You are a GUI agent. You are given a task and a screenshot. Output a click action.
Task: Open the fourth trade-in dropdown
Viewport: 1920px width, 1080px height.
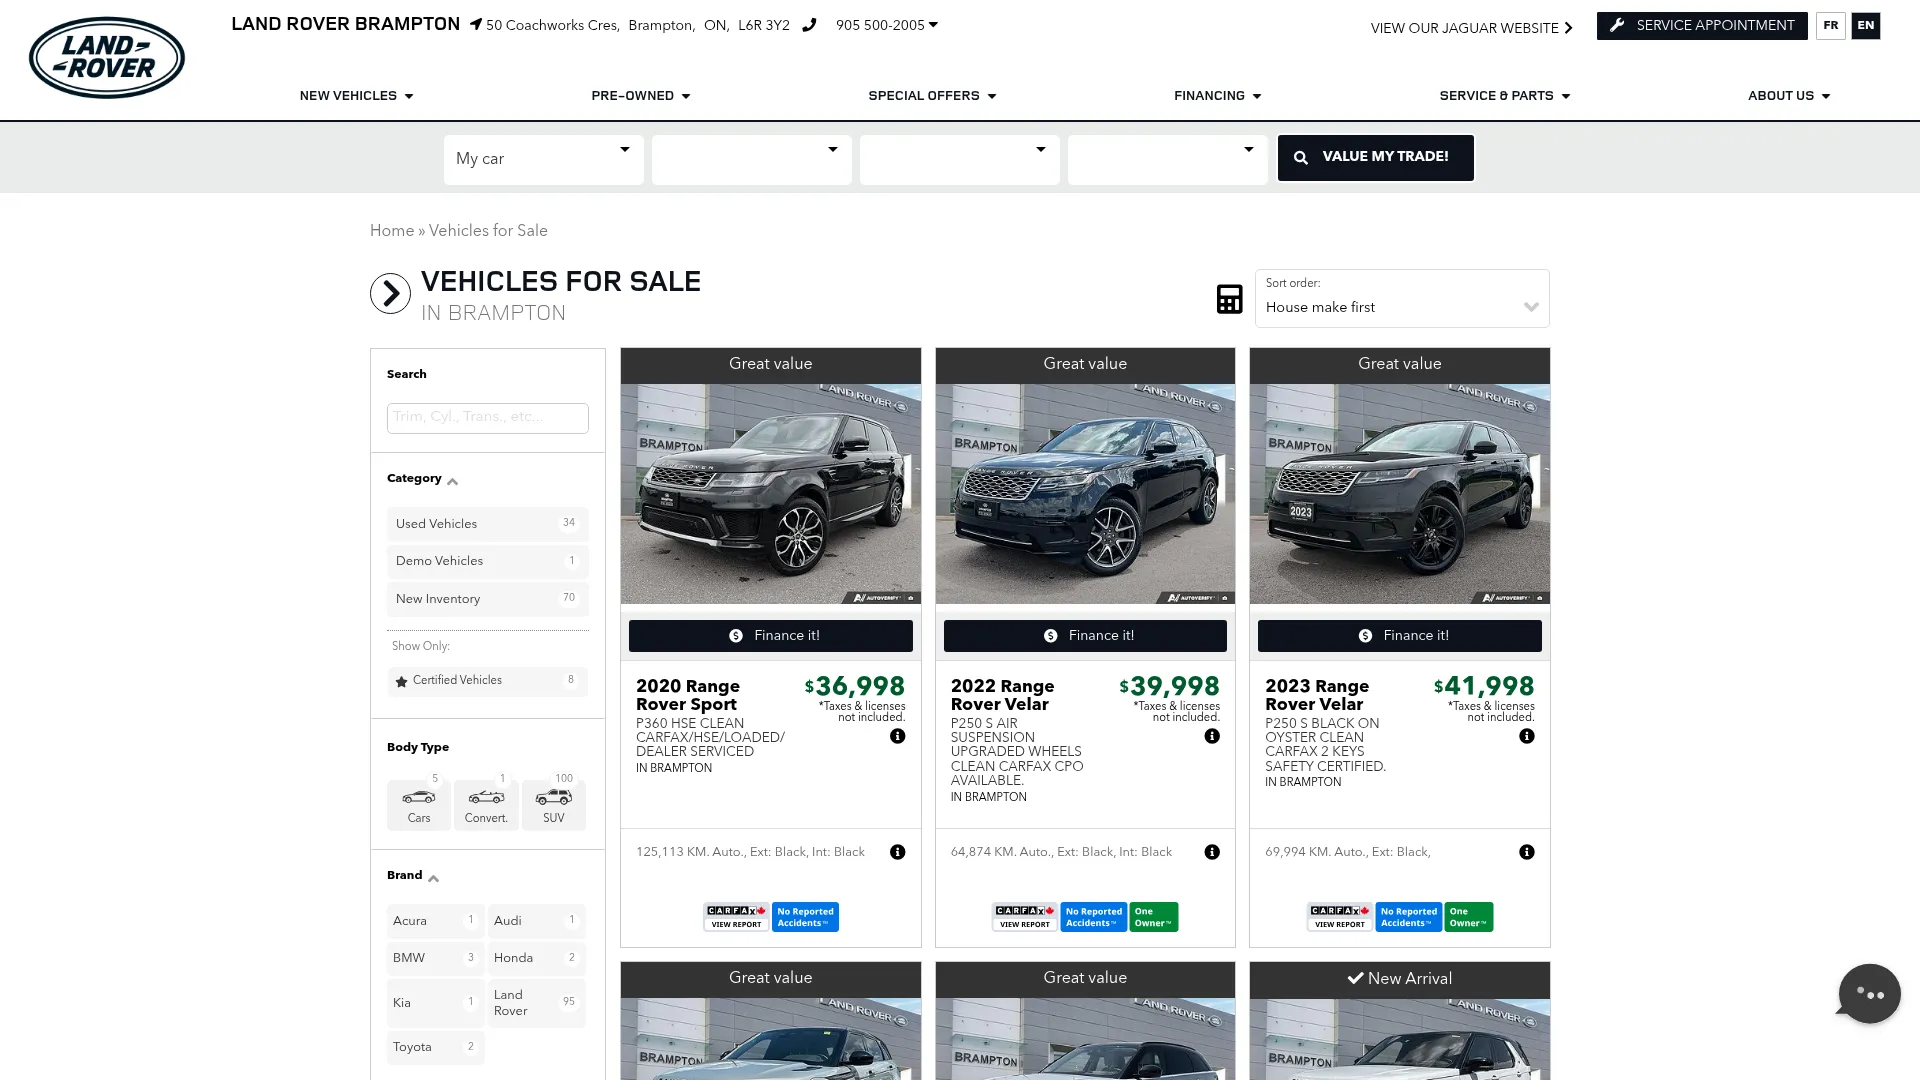pyautogui.click(x=1168, y=159)
